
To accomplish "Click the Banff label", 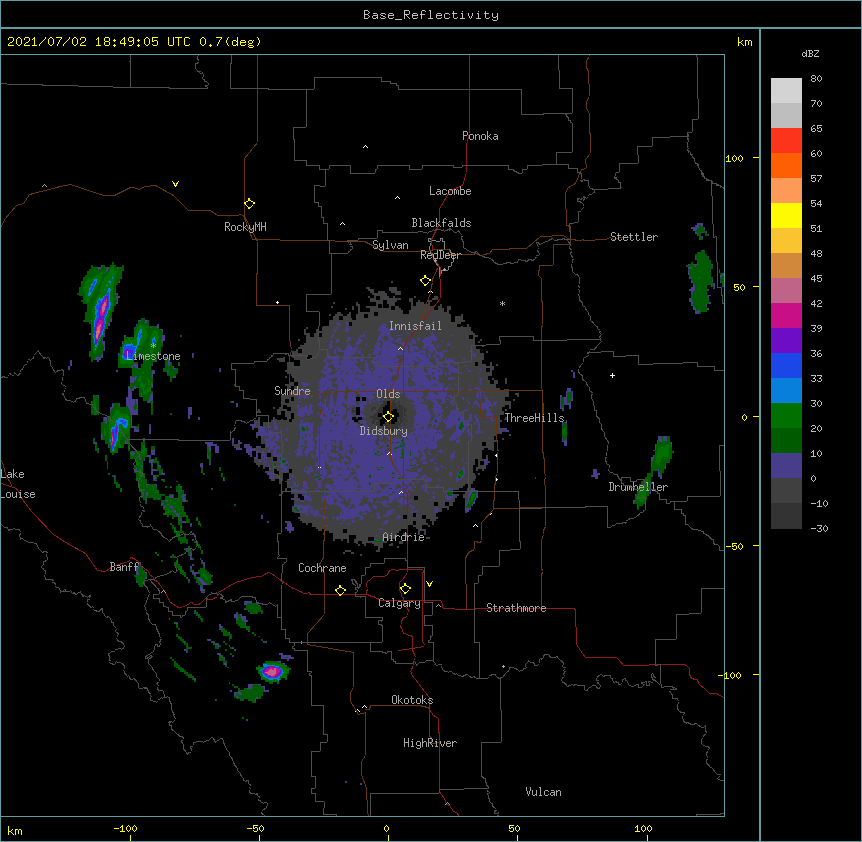I will 124,567.
